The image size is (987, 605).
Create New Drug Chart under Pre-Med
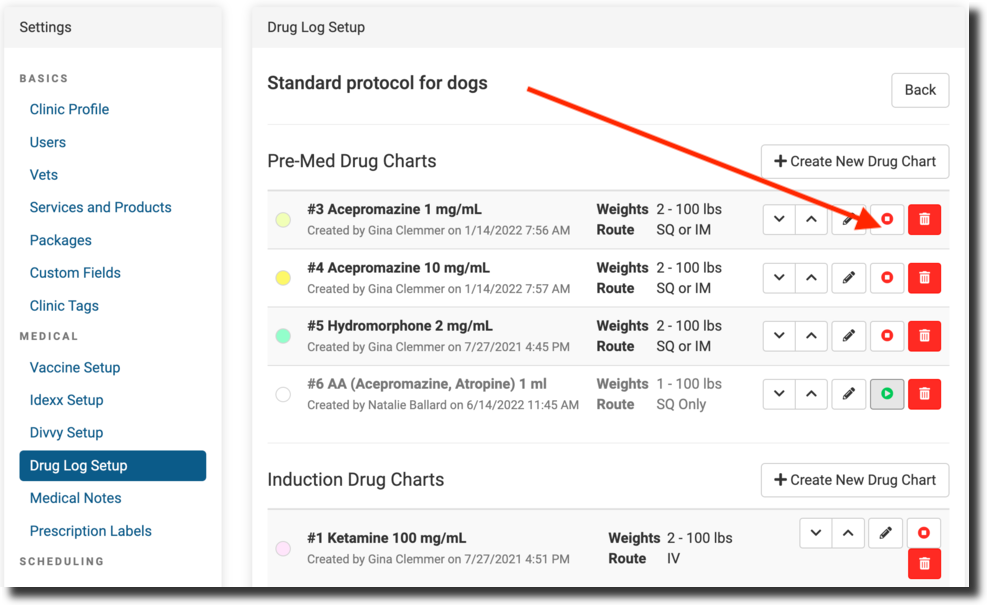[855, 161]
